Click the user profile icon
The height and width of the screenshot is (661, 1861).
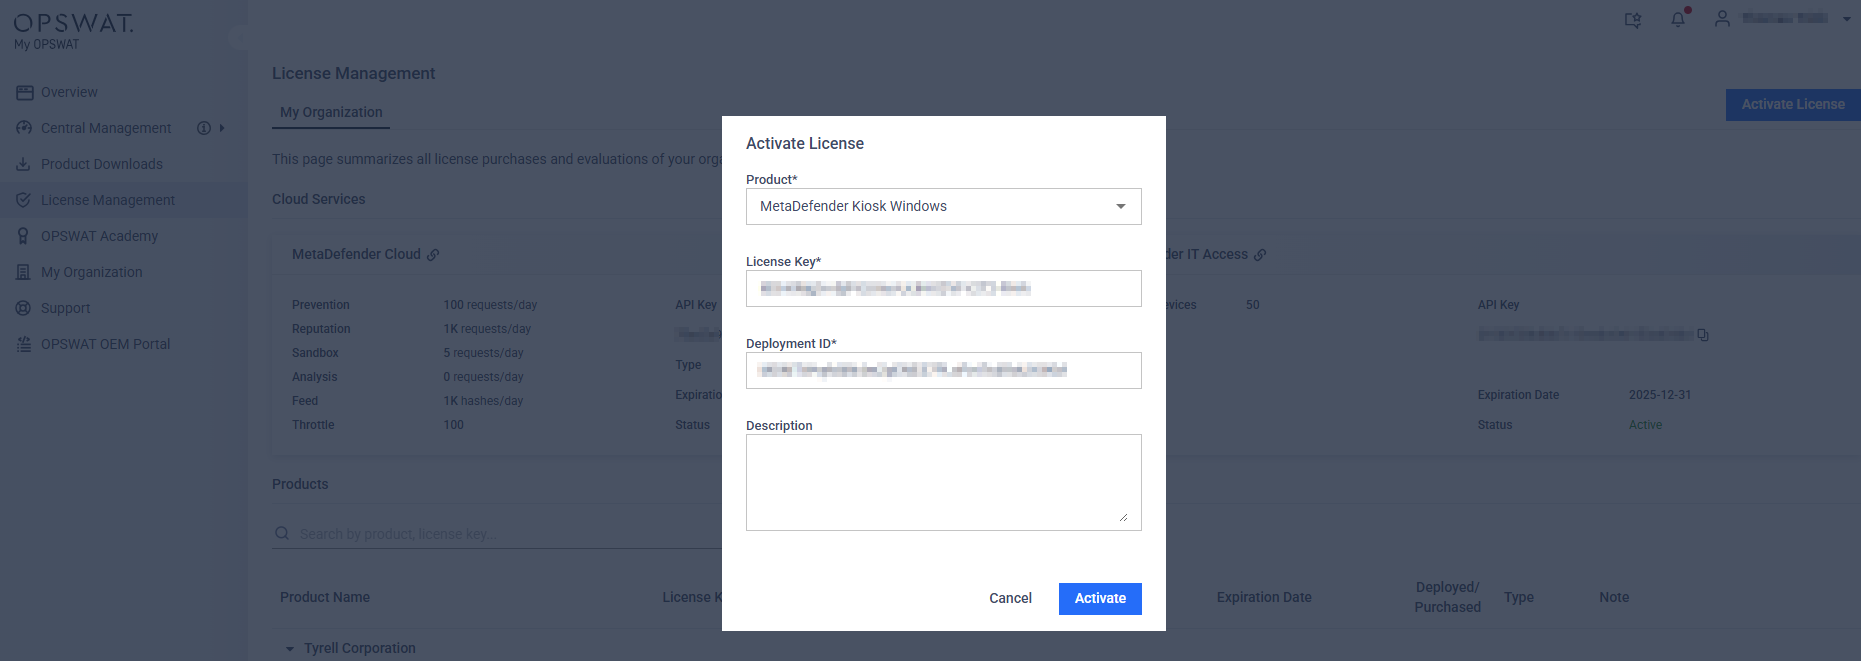(x=1722, y=19)
